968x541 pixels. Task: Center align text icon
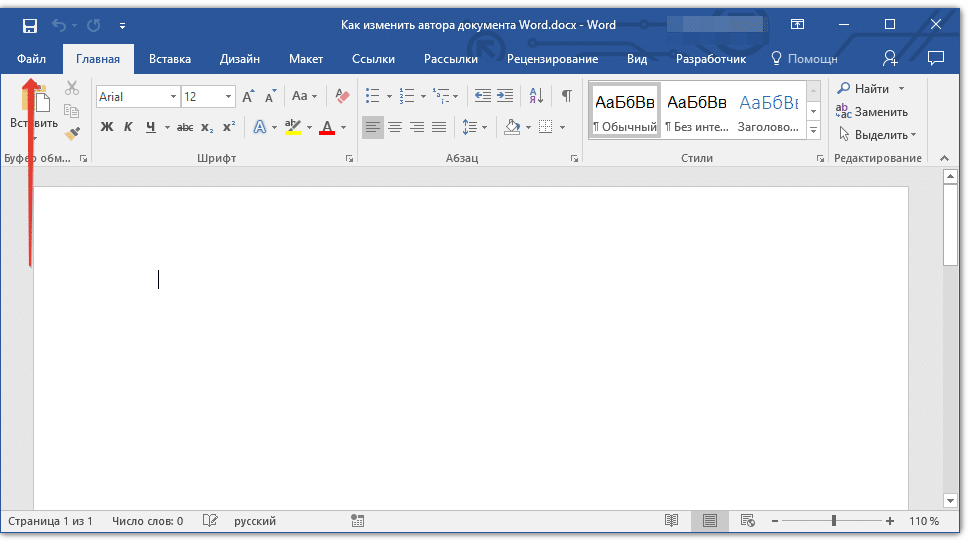pos(394,127)
